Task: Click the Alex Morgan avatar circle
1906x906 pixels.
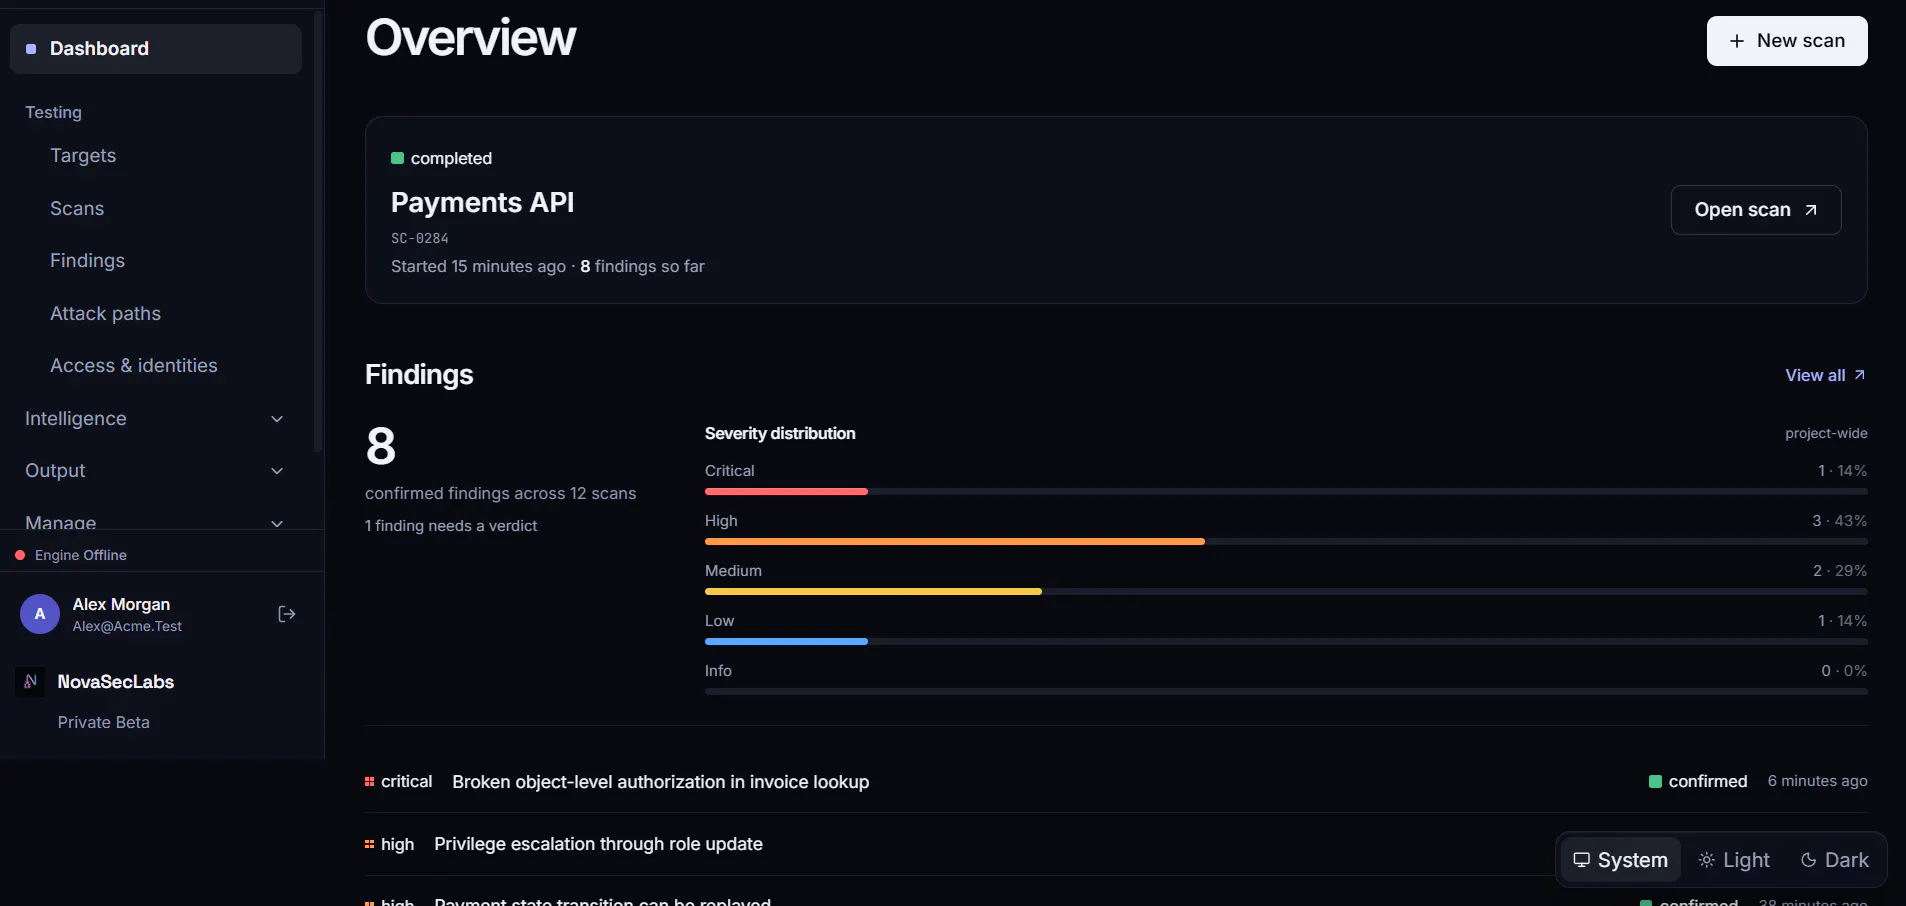Action: 40,614
